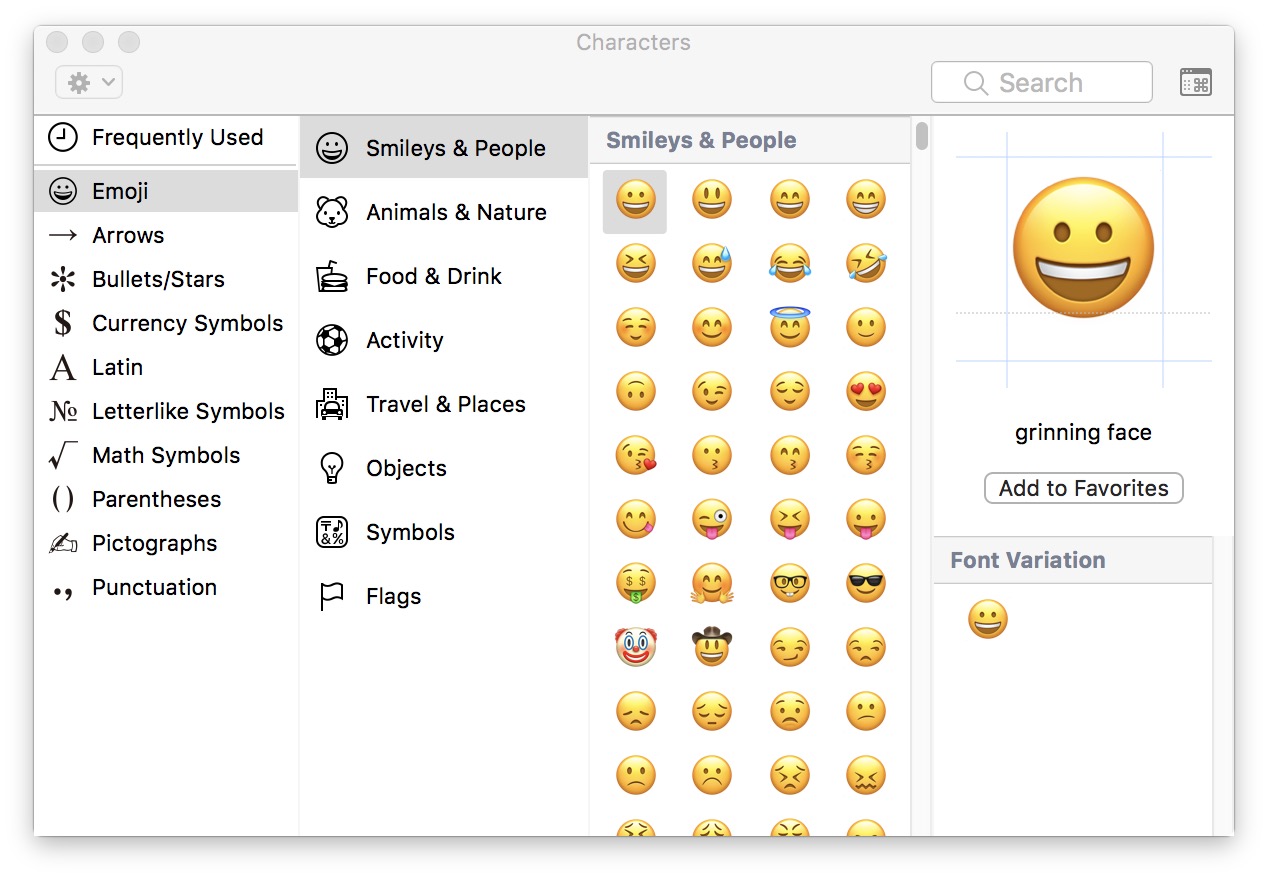Click inside the Search field

pos(1041,82)
